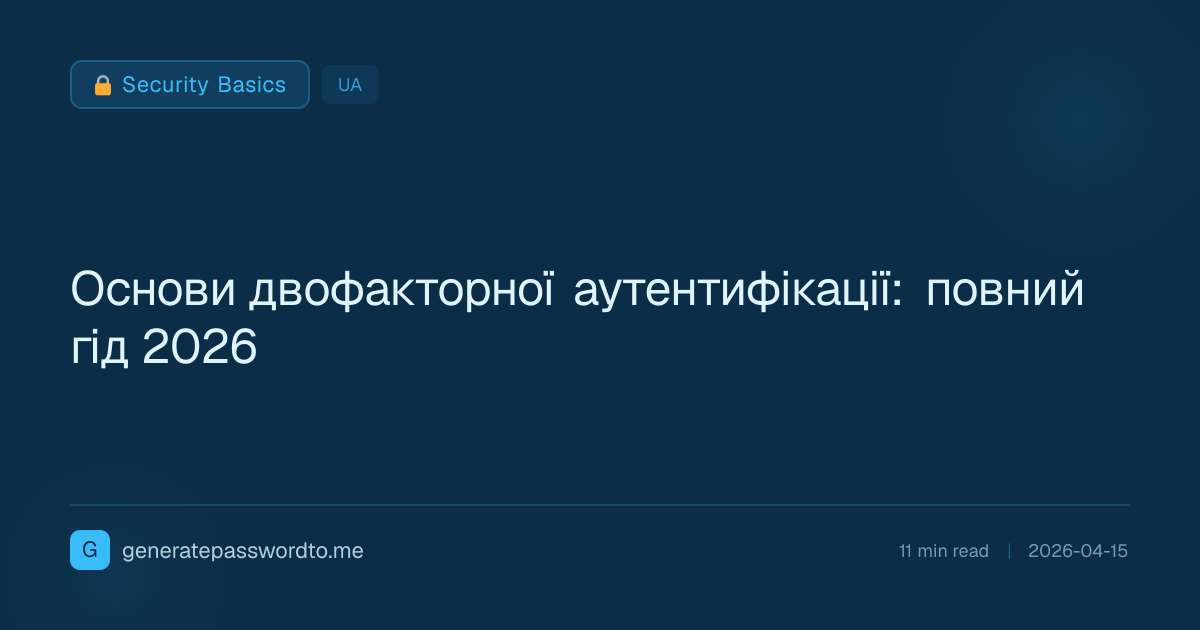
Task: Click the word "аутентифікації" in the title
Action: coord(738,292)
